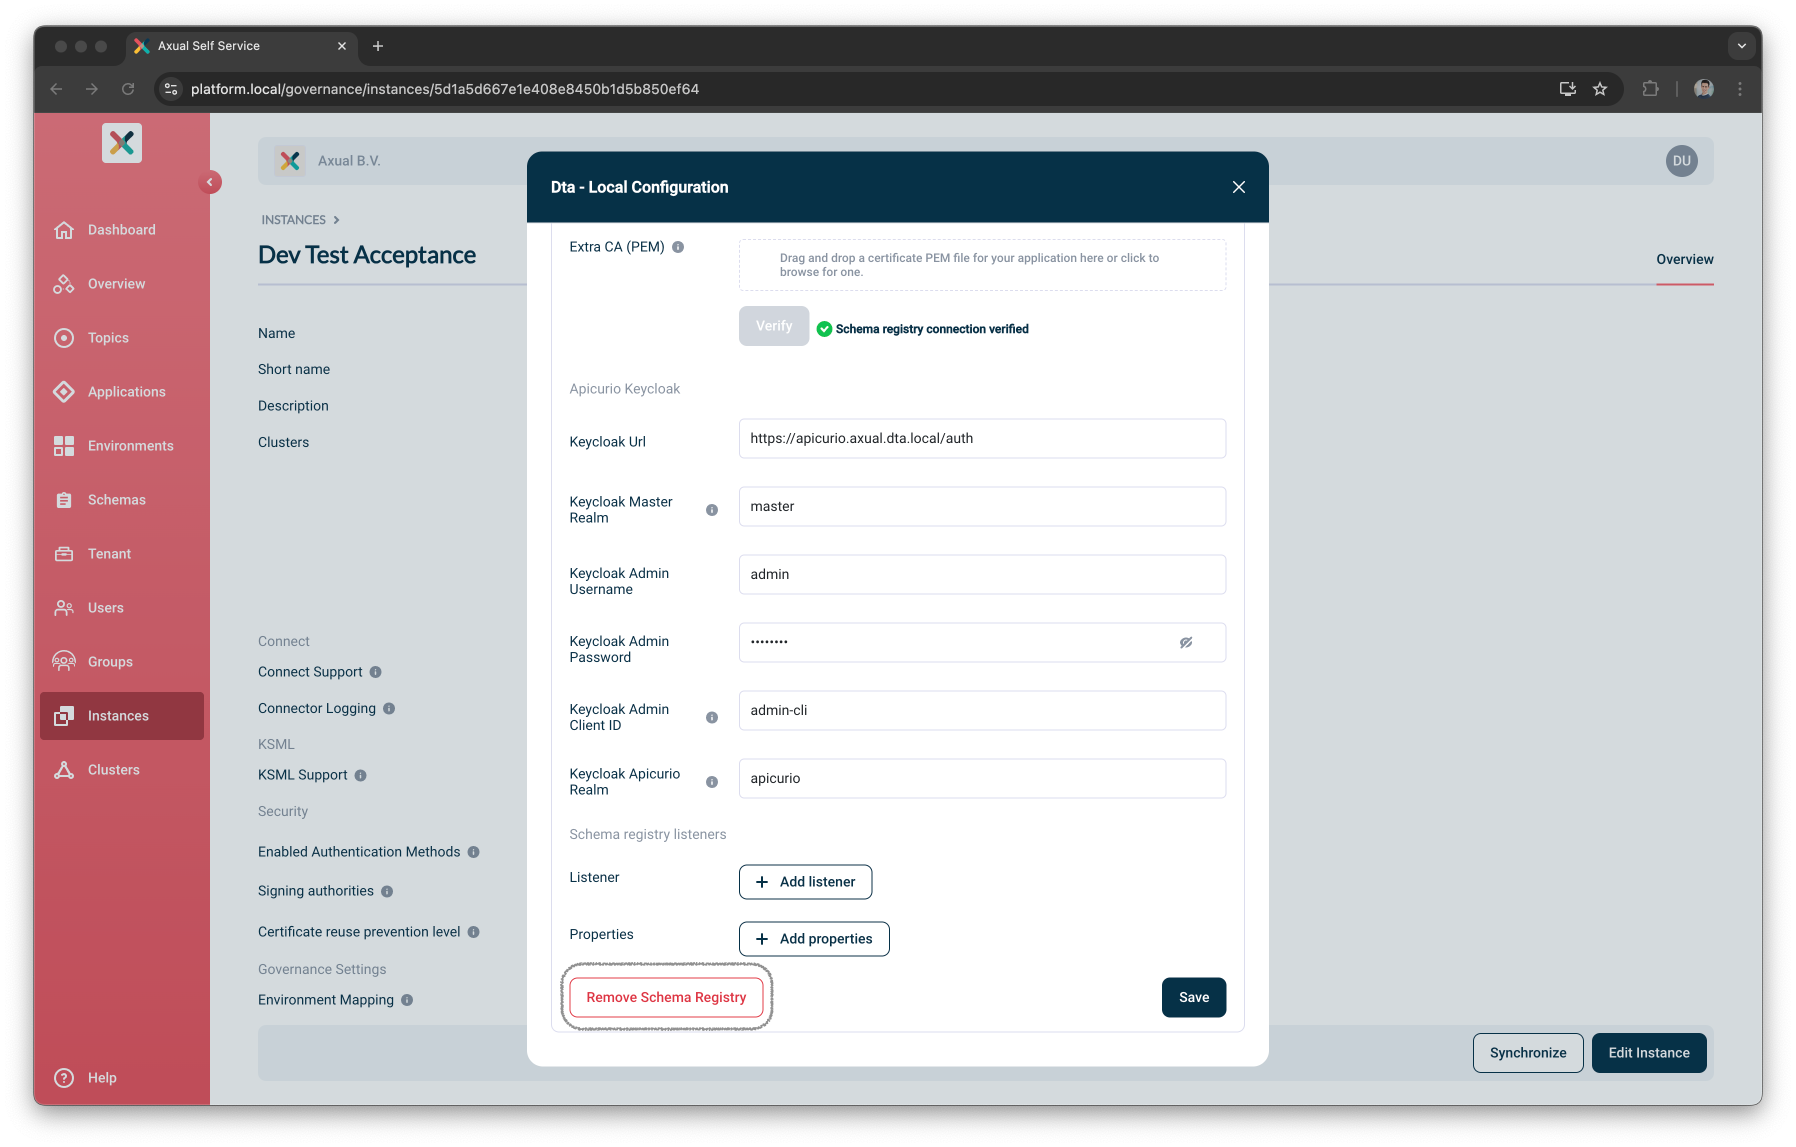Close the Local Configuration dialog
The image size is (1796, 1147).
click(1239, 187)
